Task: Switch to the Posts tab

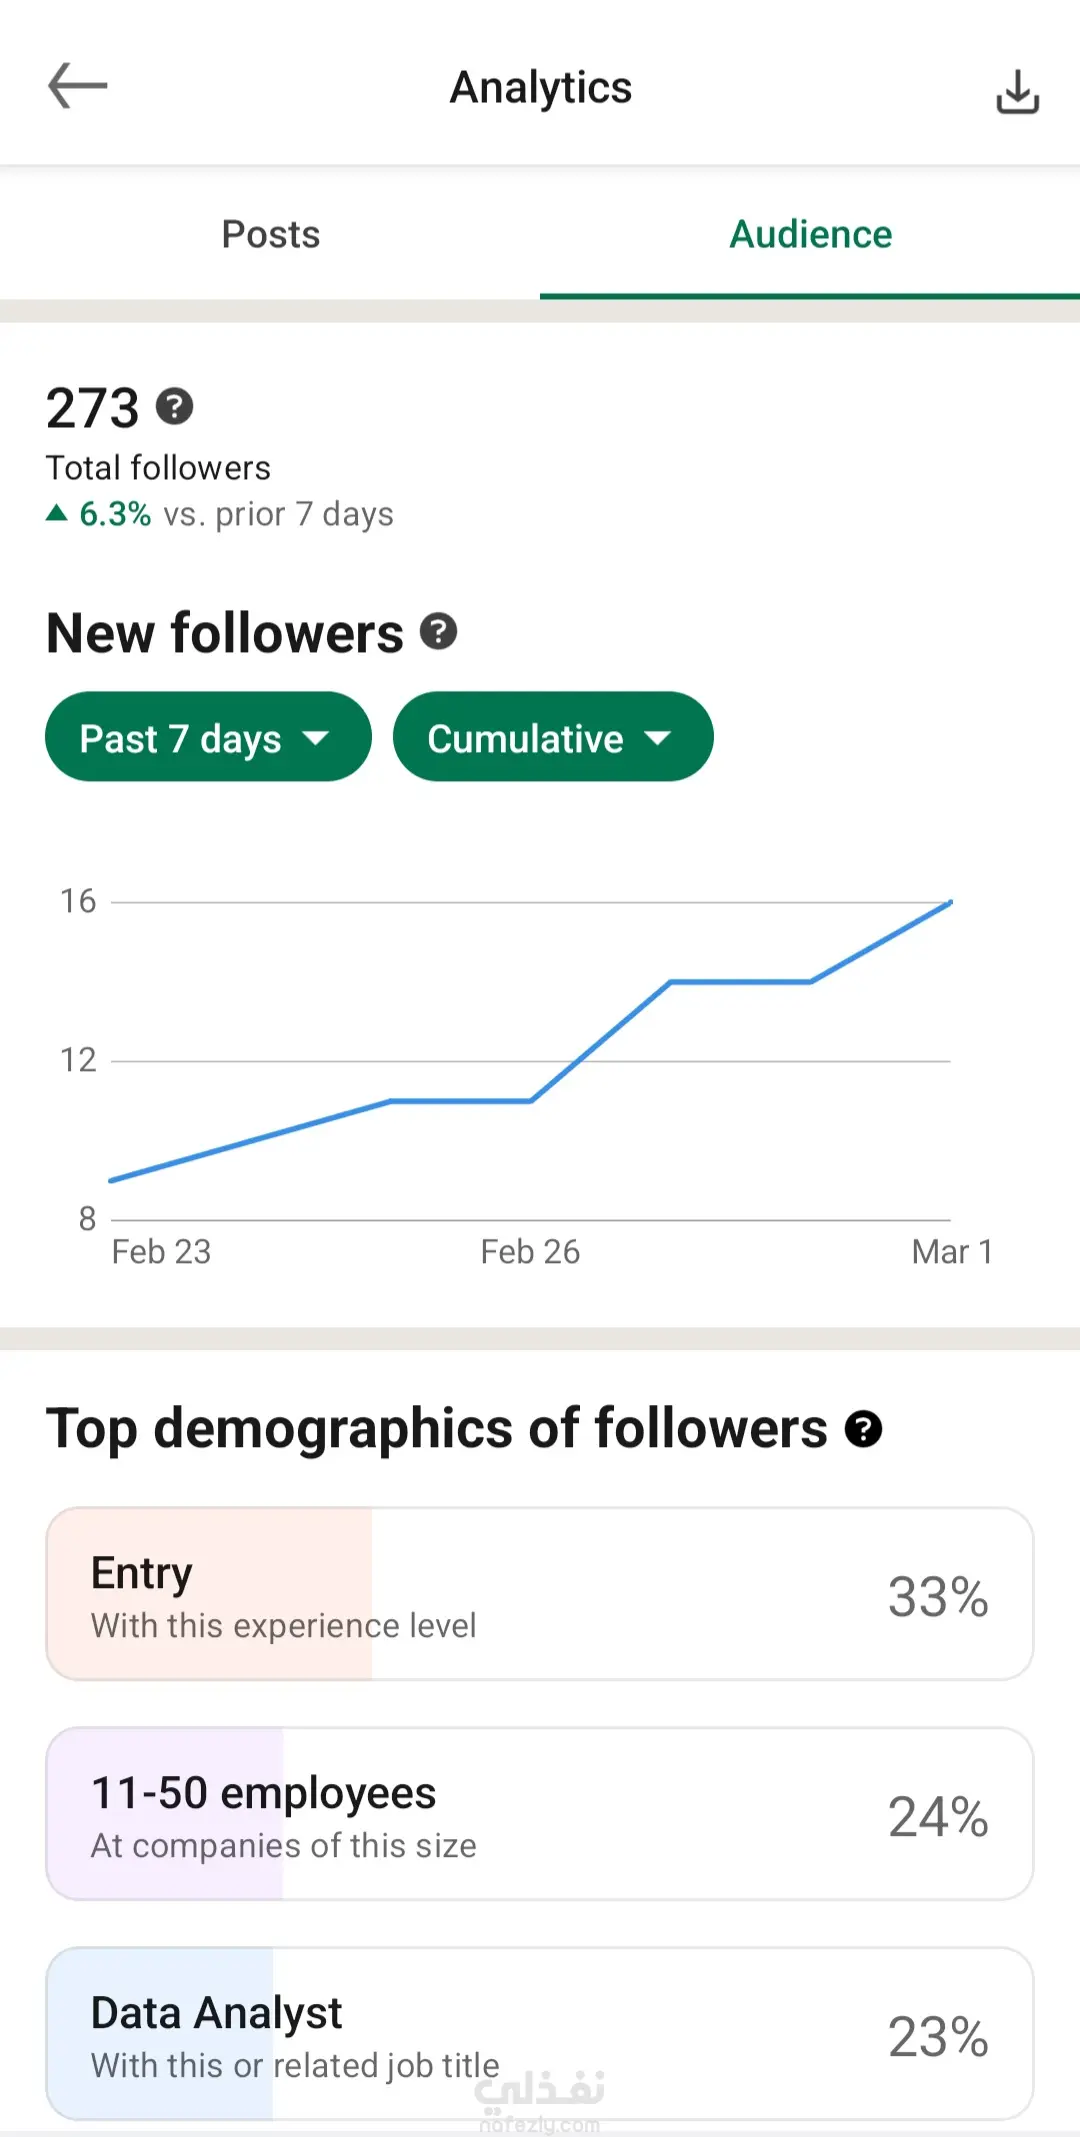Action: pyautogui.click(x=270, y=235)
